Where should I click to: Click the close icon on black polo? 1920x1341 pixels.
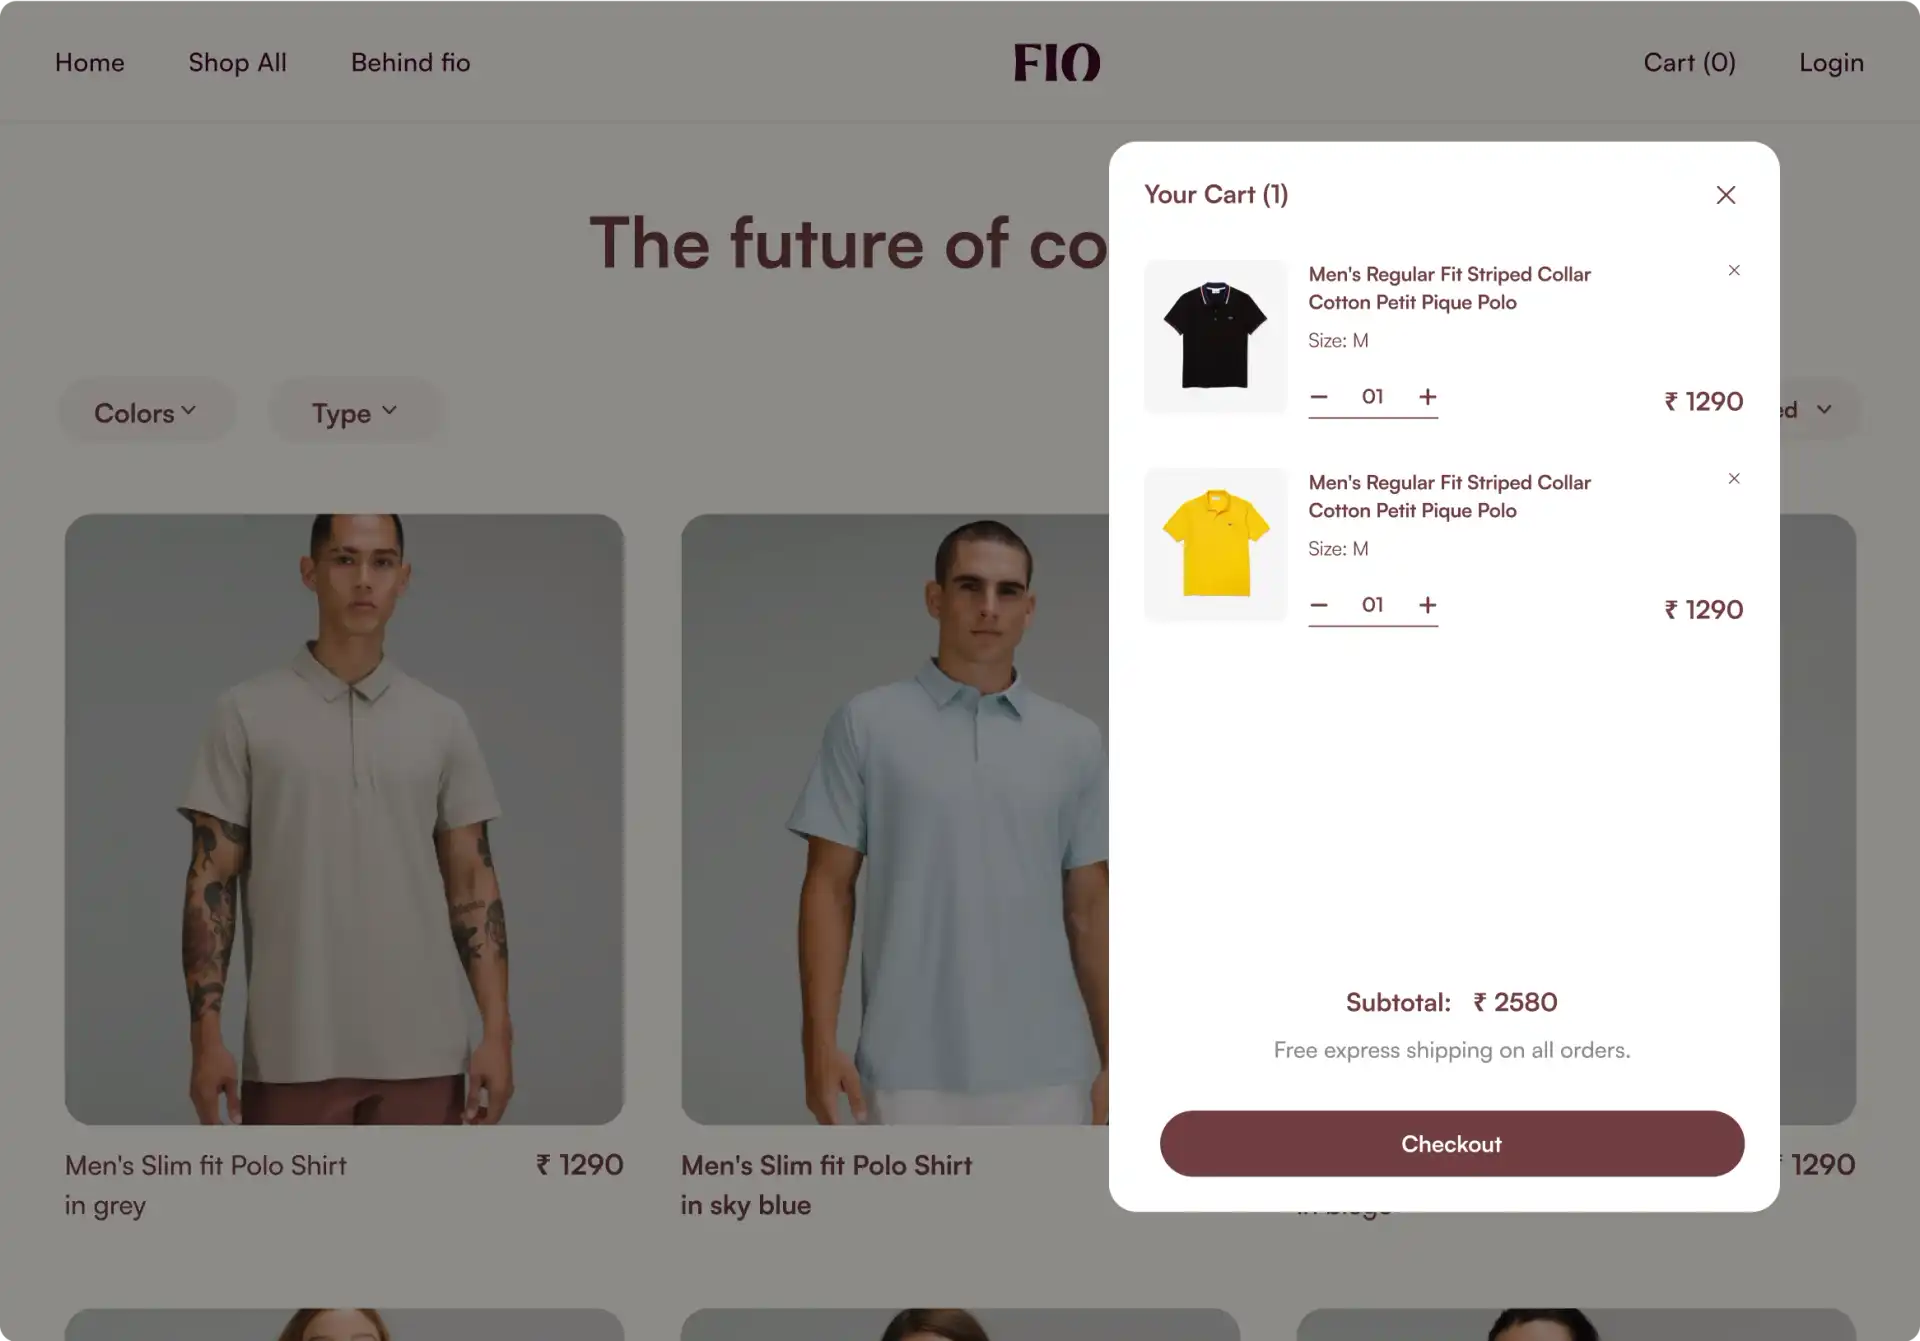click(1735, 270)
